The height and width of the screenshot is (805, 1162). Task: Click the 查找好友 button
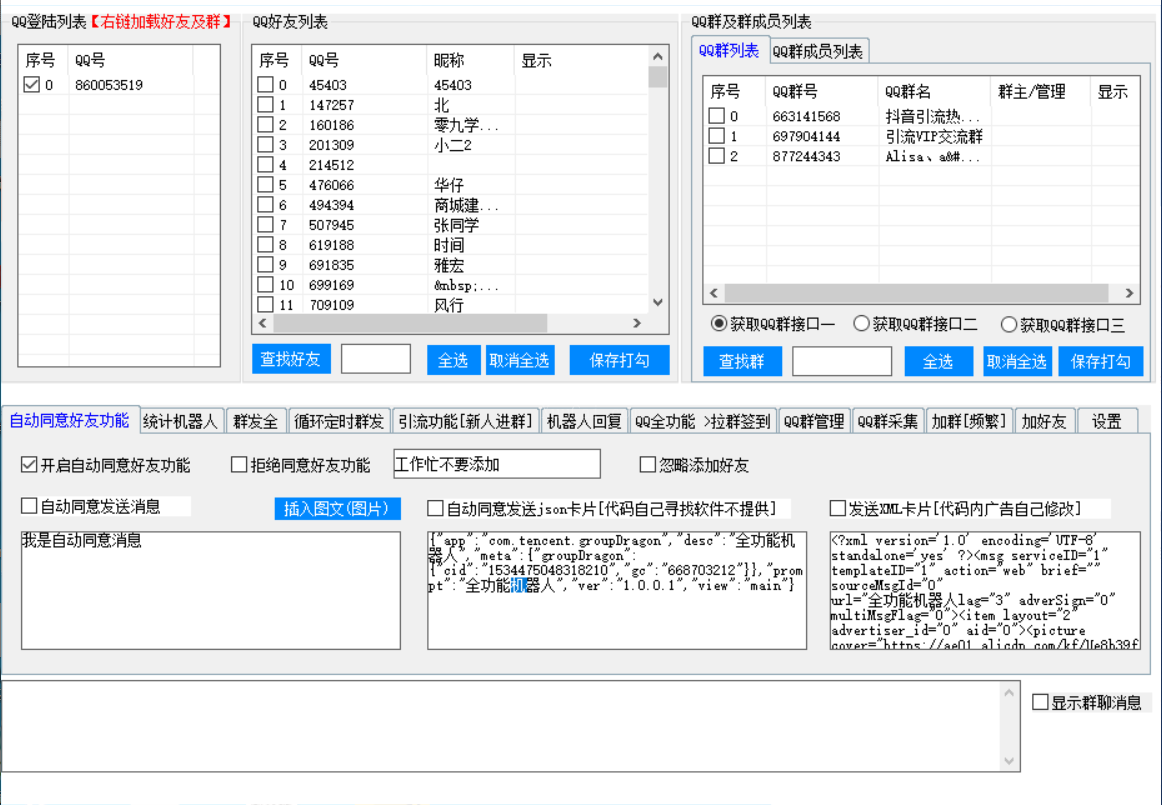(290, 360)
